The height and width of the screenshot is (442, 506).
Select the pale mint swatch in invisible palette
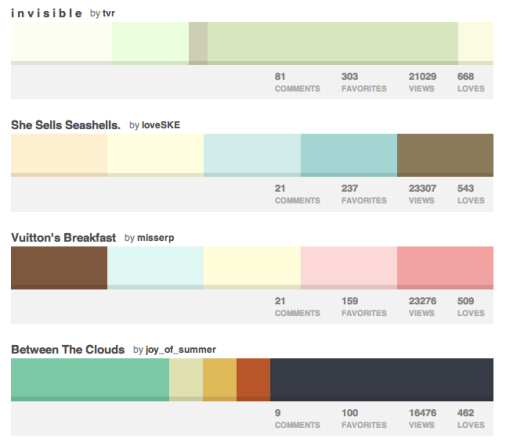click(x=150, y=43)
